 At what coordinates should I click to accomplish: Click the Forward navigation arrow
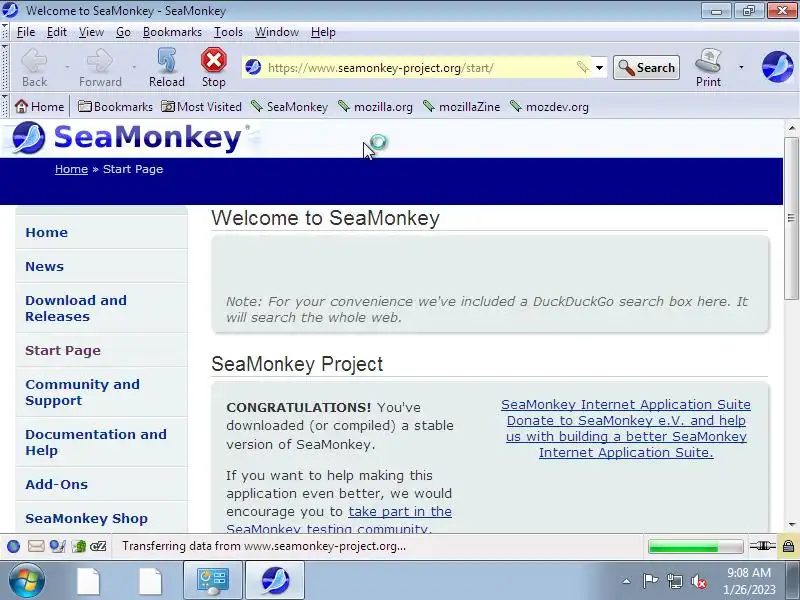100,67
